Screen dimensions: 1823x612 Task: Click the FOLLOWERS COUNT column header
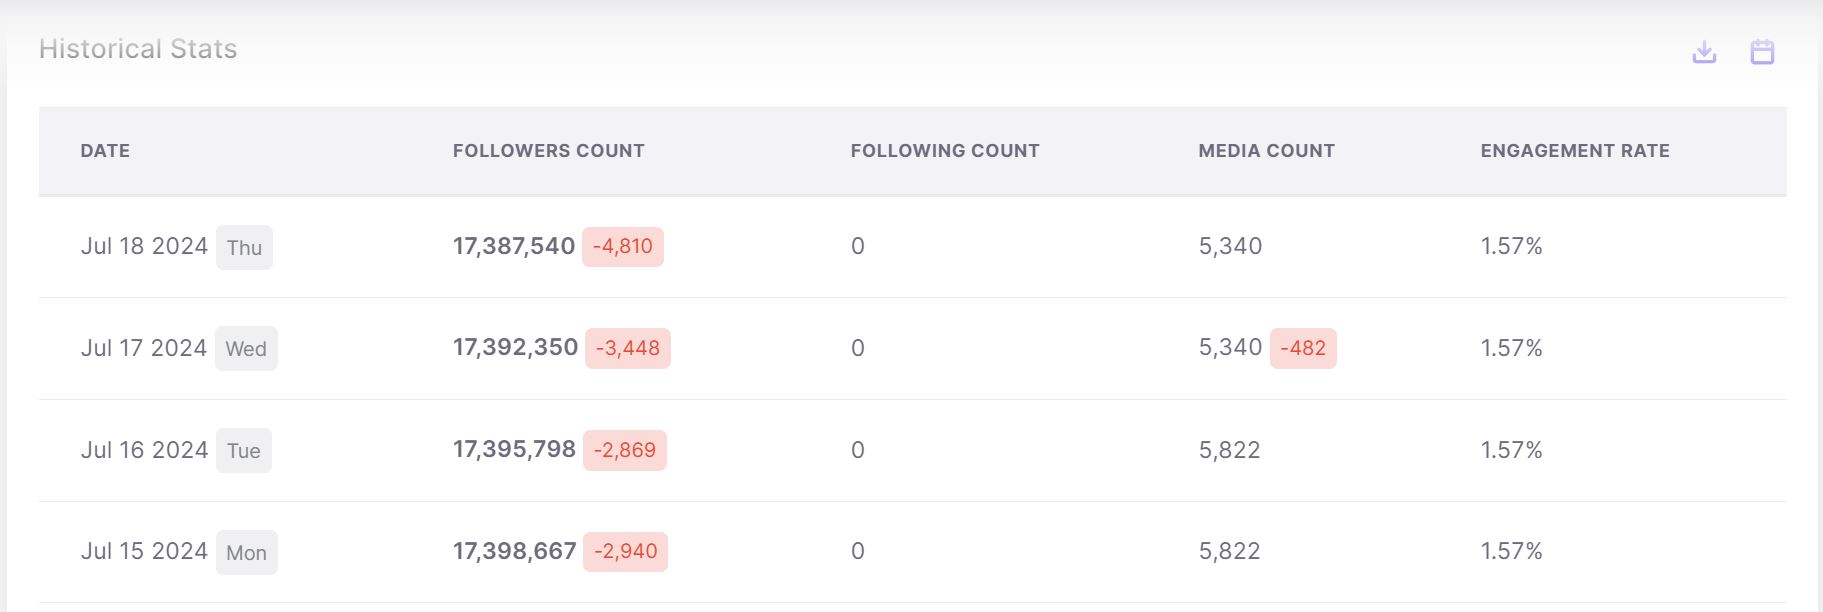pos(548,151)
